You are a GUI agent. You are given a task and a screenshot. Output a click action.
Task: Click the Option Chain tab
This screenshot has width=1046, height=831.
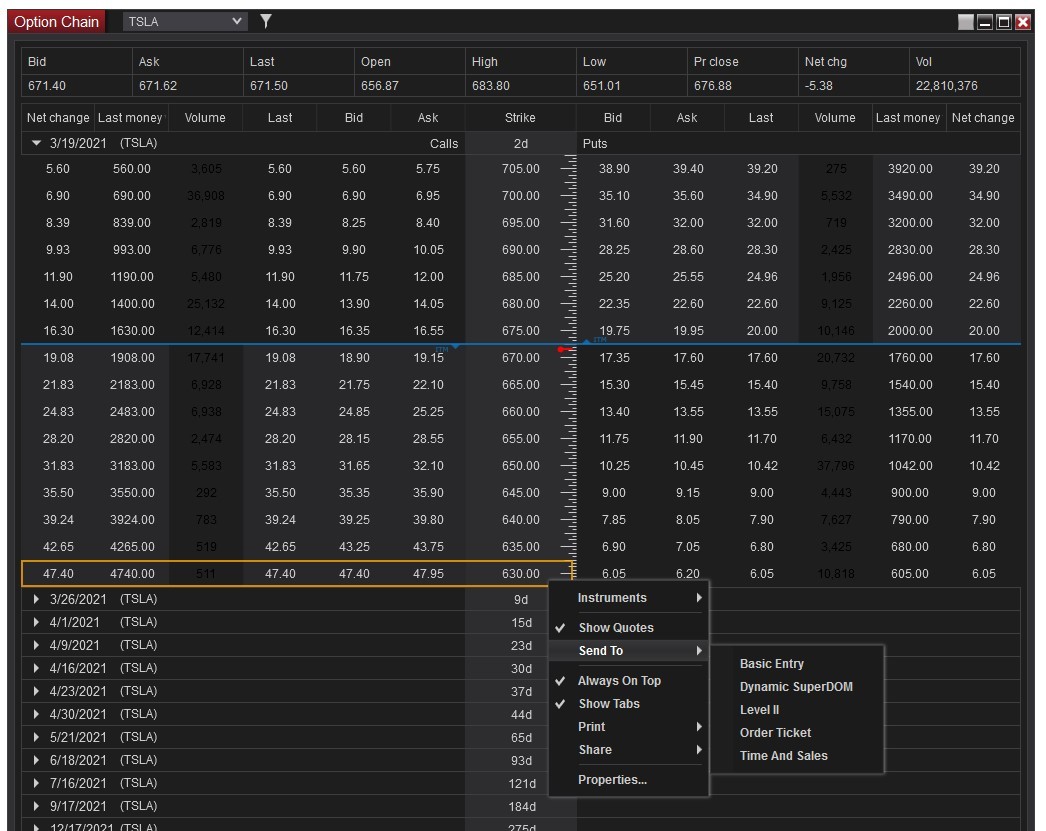[57, 22]
